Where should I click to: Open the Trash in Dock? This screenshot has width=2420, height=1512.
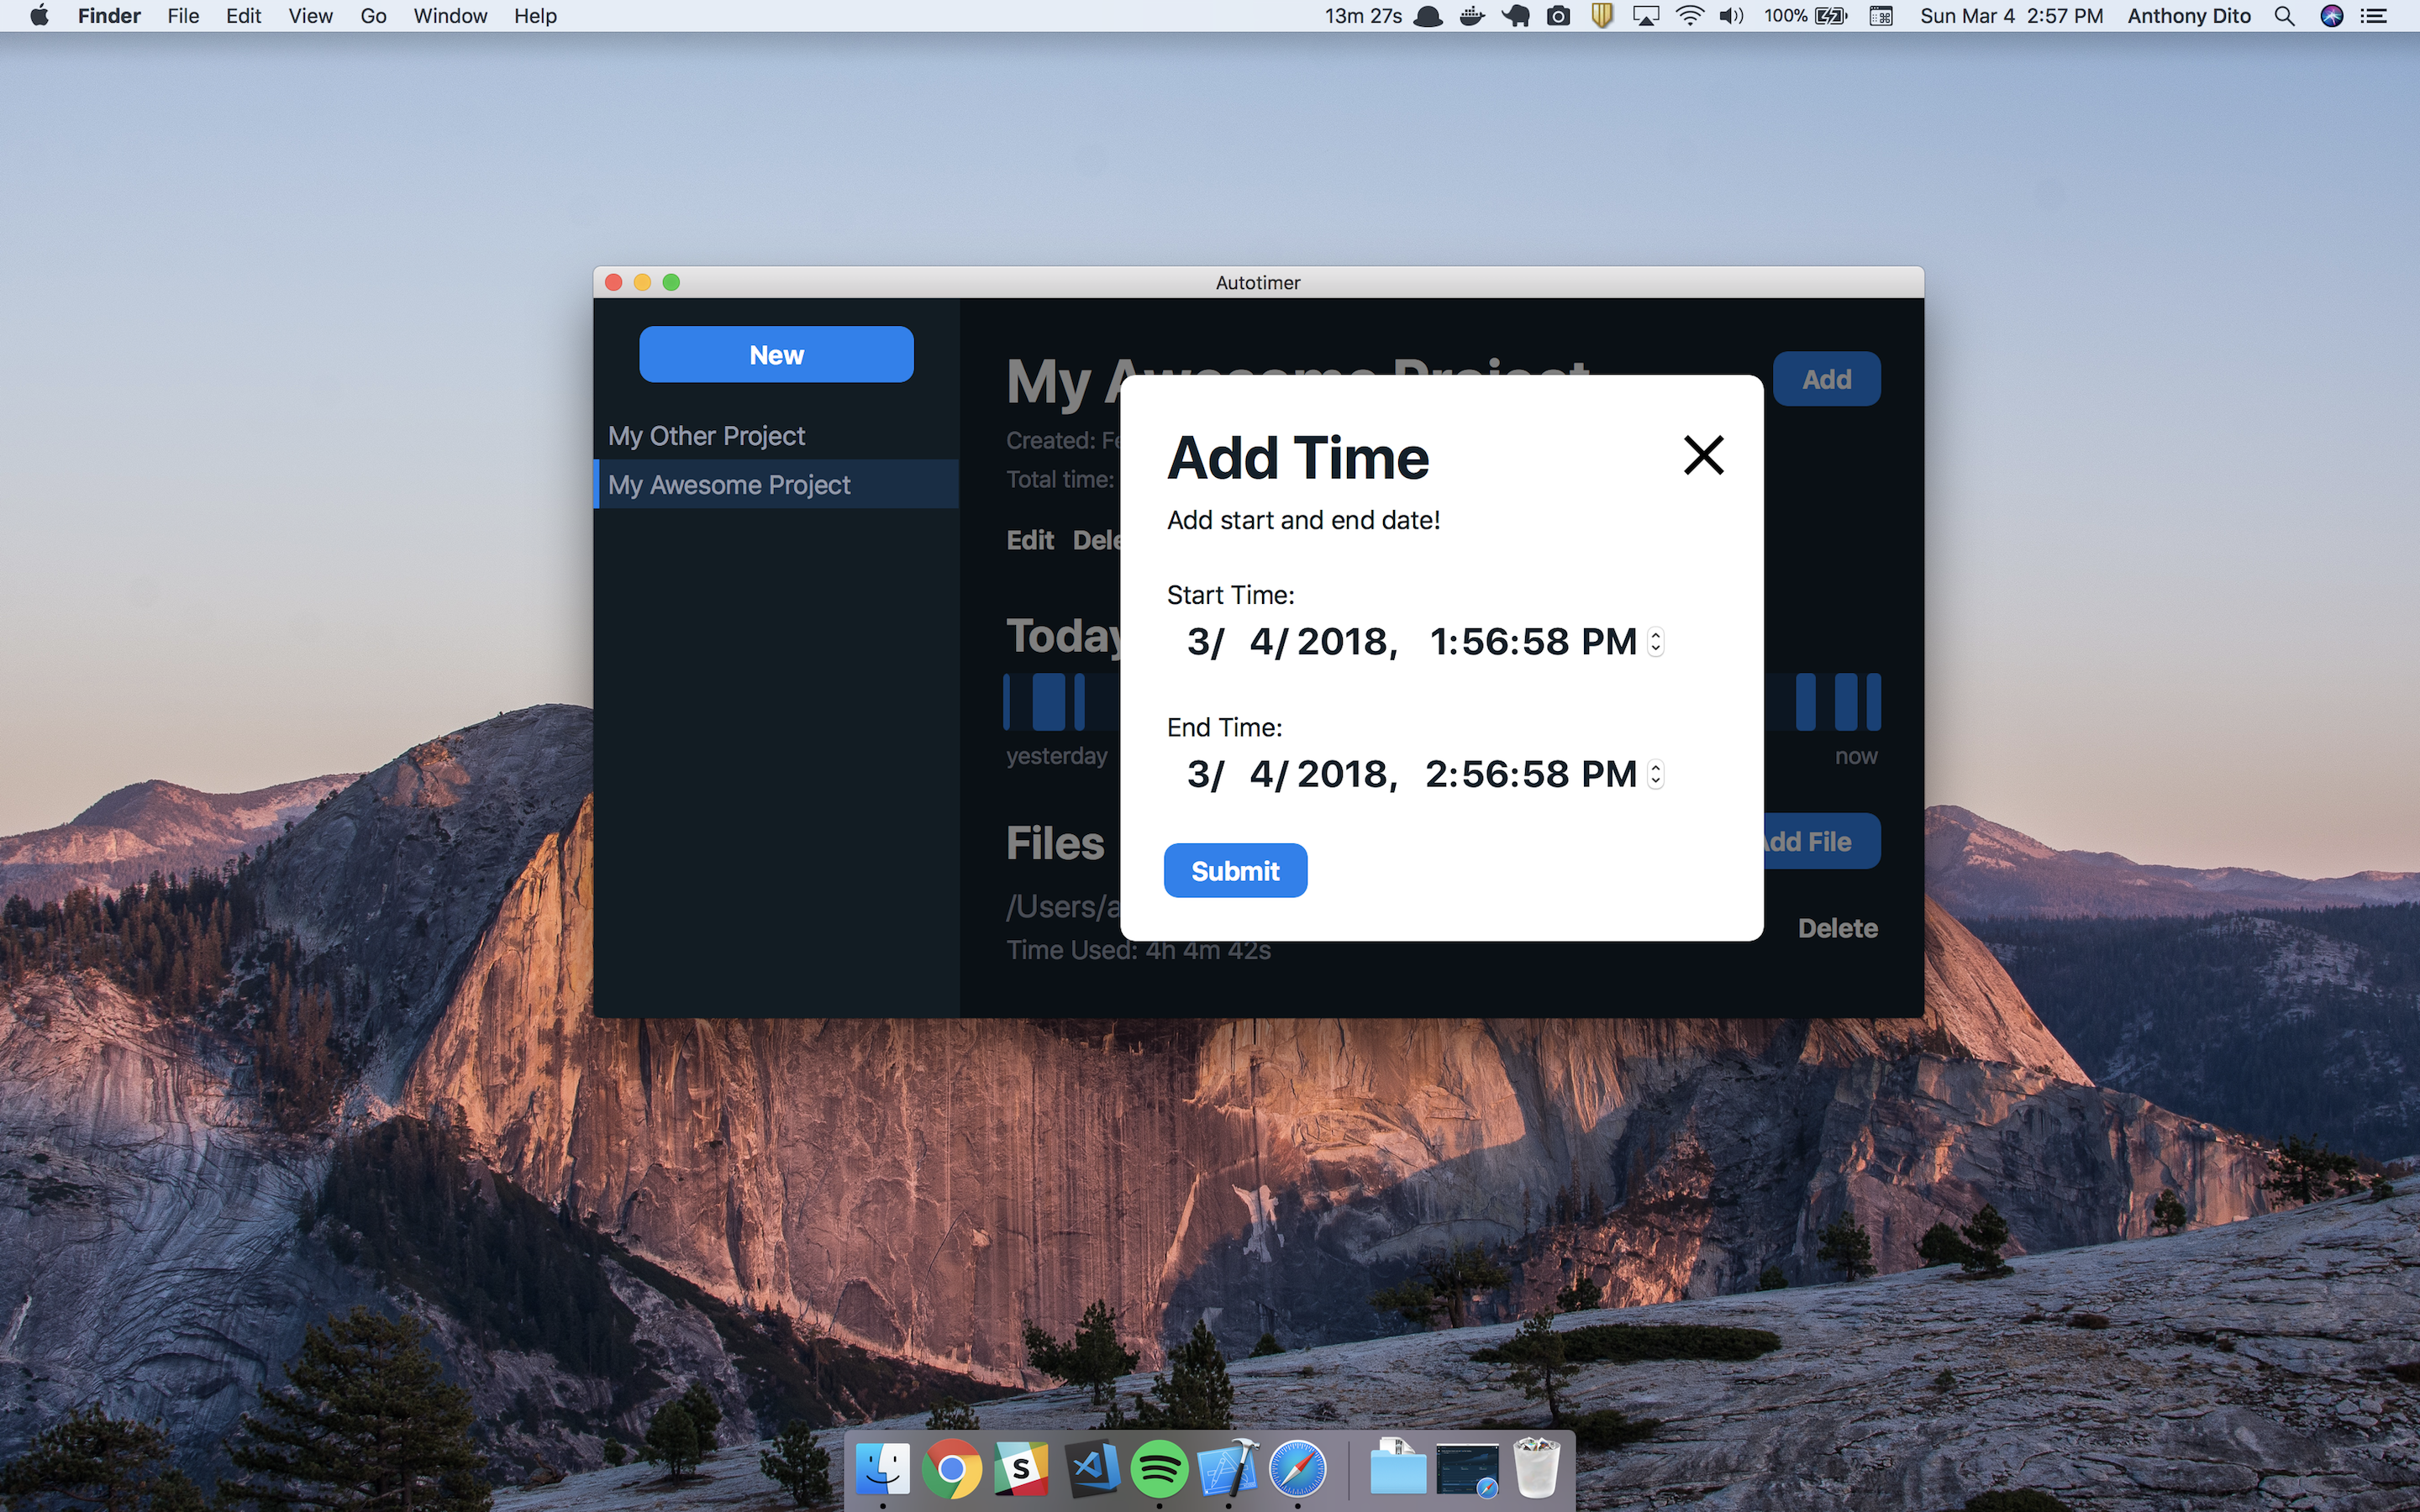1537,1468
